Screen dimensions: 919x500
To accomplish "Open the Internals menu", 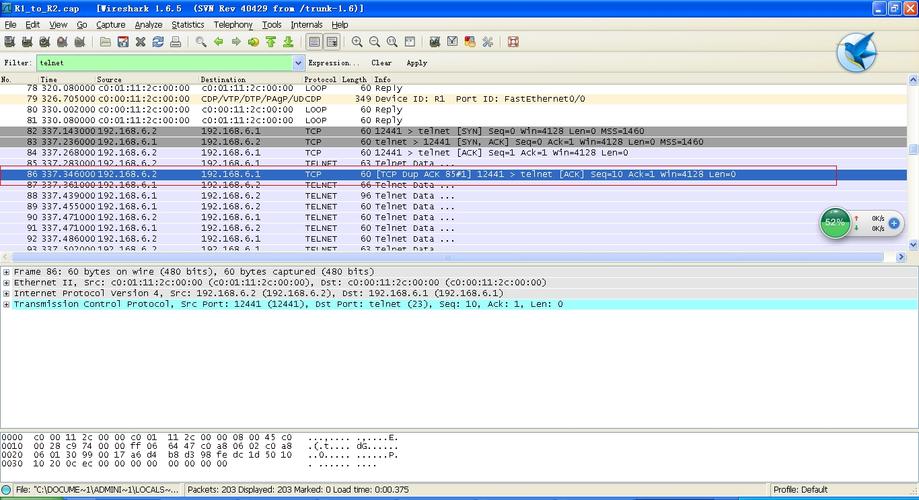I will [307, 25].
